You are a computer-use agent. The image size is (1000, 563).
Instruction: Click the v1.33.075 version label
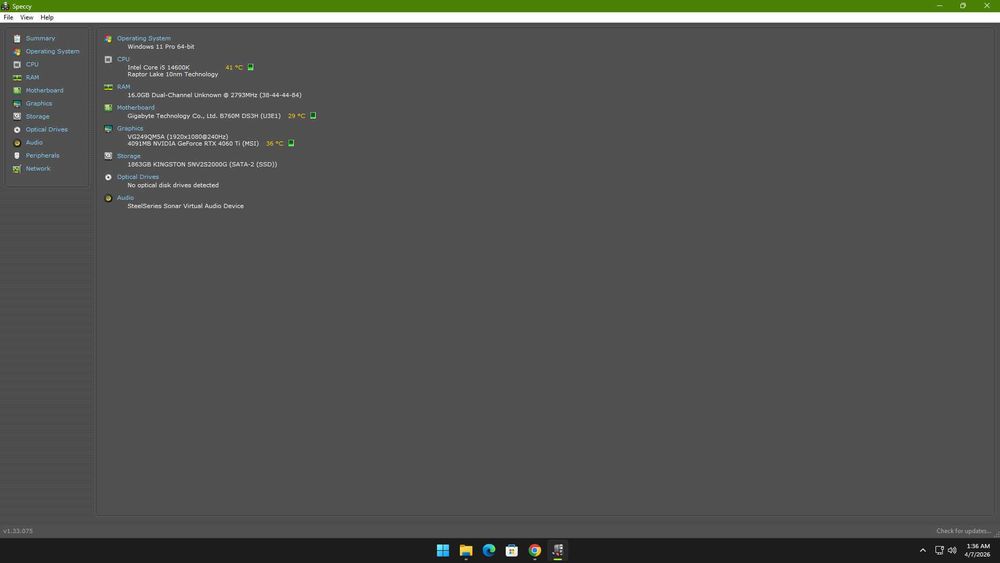tap(18, 530)
